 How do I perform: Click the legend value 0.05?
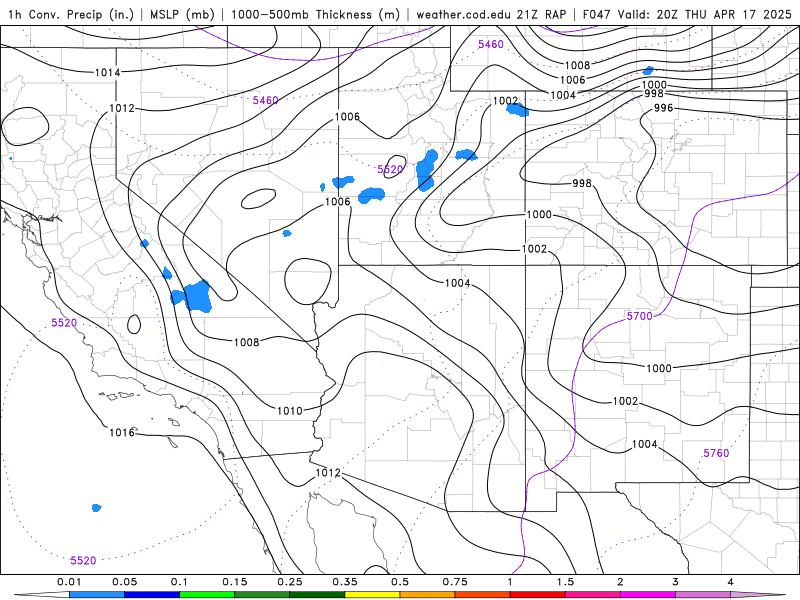tap(124, 582)
